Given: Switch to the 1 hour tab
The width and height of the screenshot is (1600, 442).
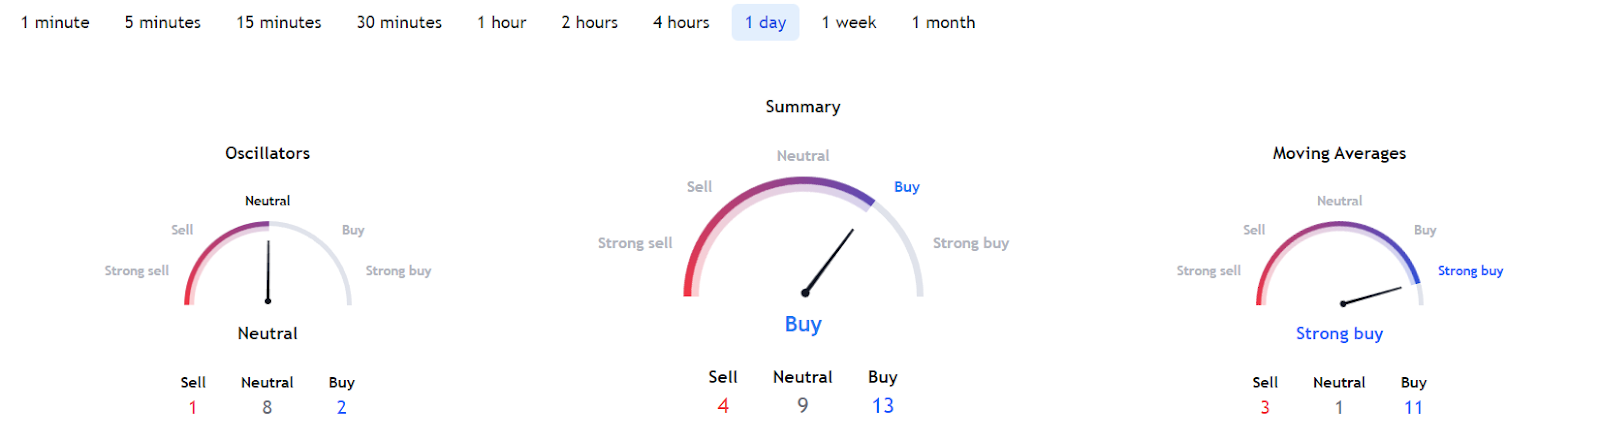Looking at the screenshot, I should tap(501, 22).
